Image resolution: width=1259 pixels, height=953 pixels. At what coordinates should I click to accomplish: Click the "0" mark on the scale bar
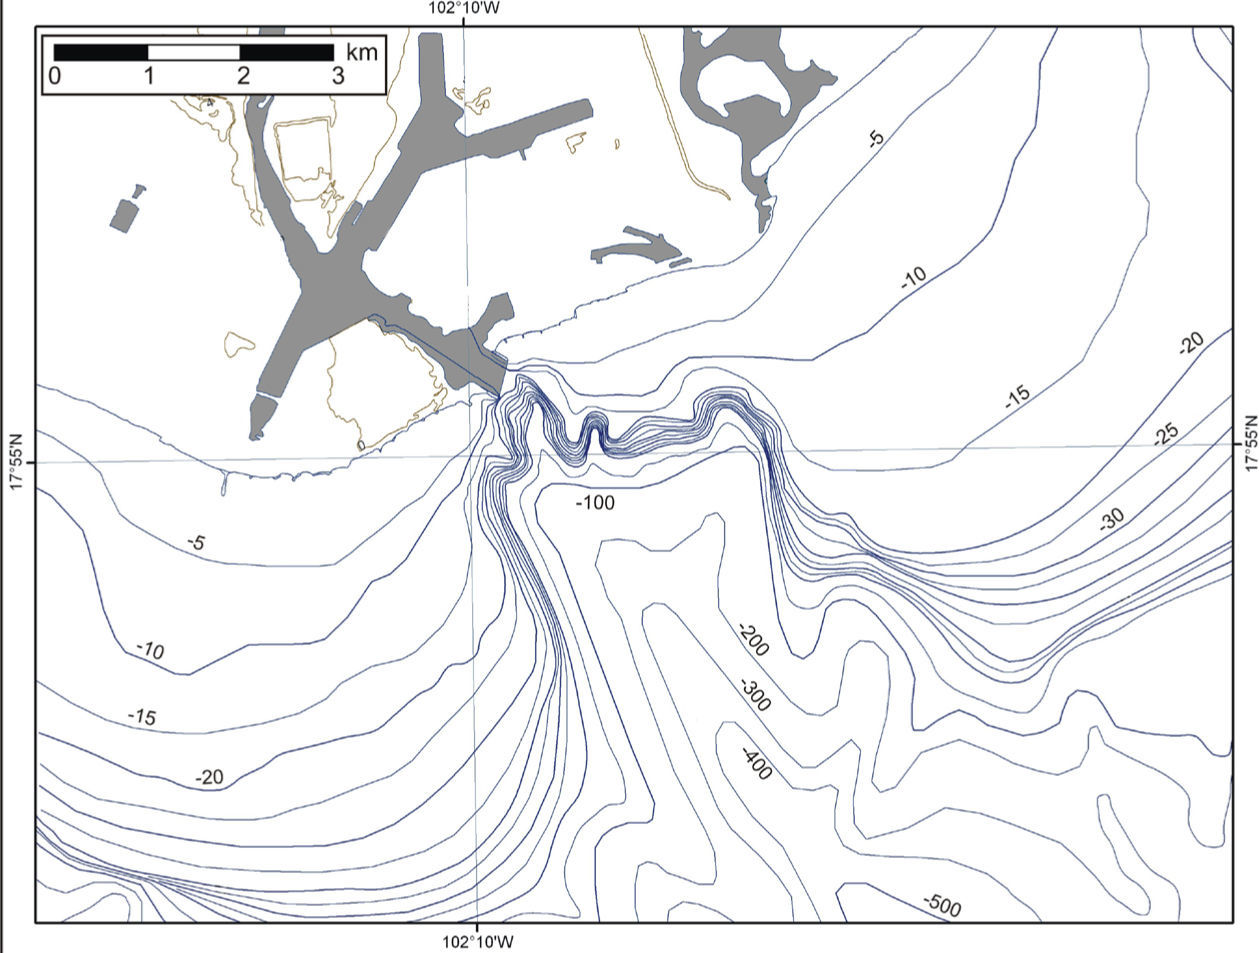54,76
